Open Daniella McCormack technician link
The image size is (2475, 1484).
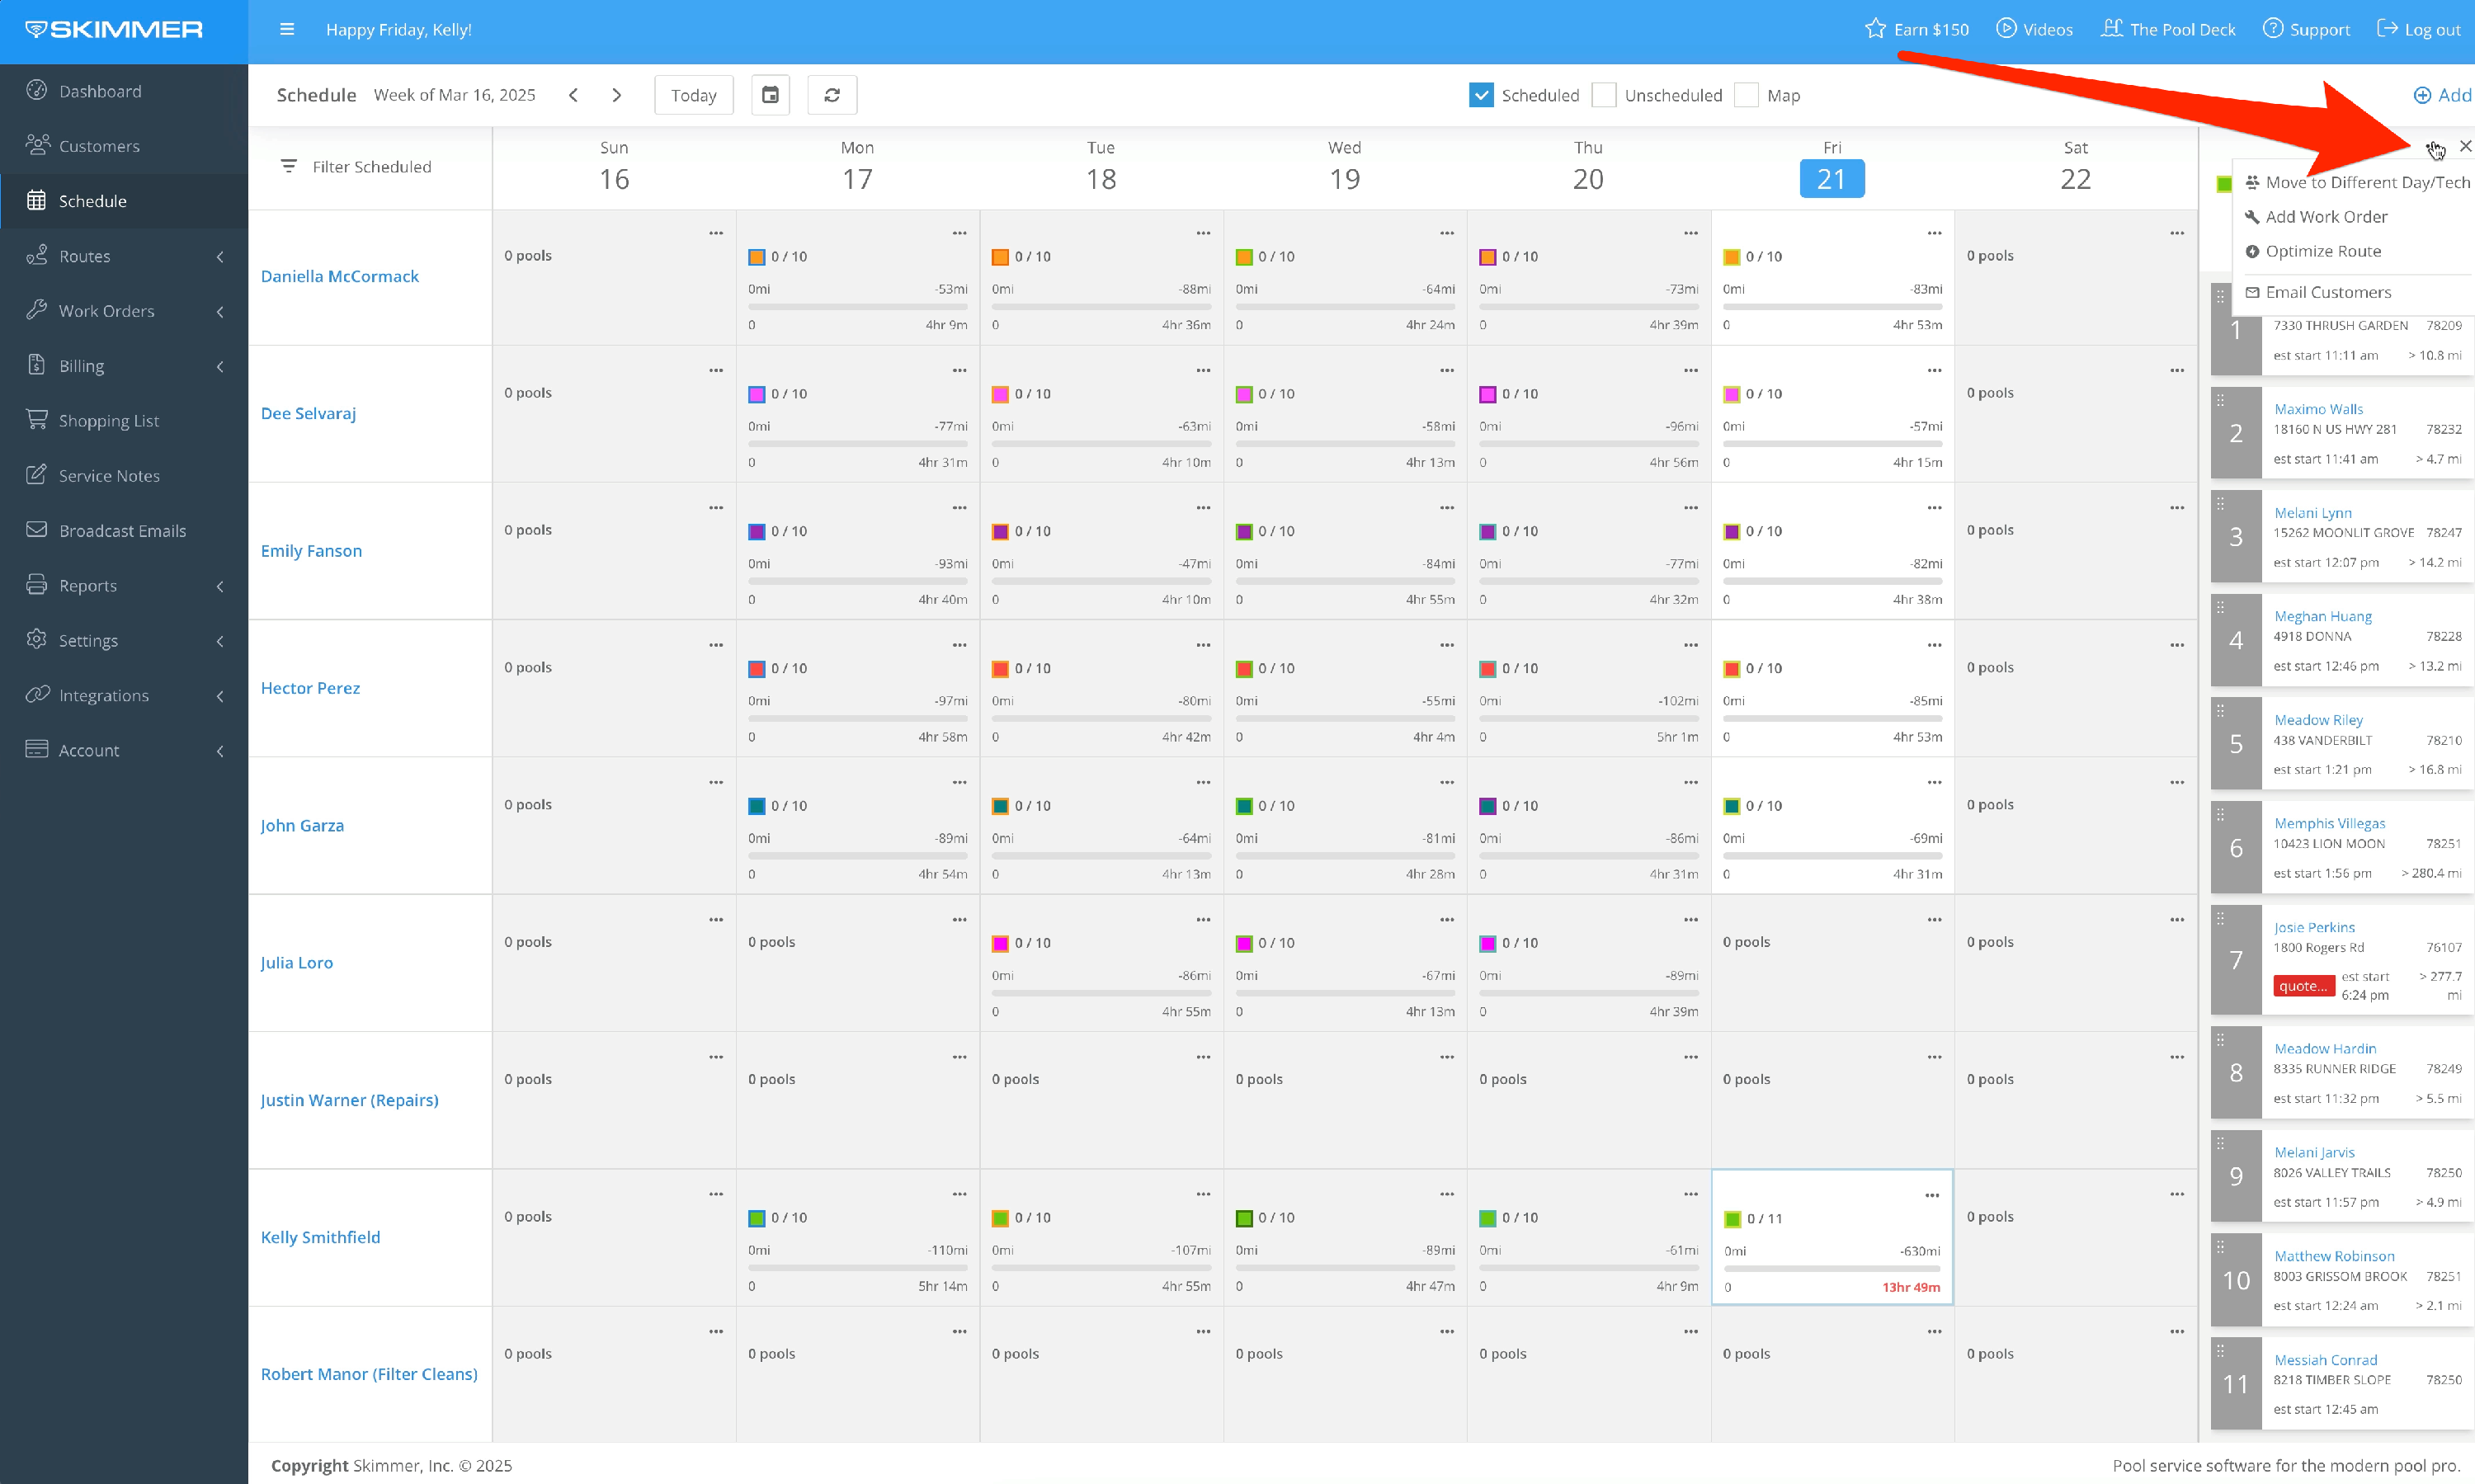[339, 276]
